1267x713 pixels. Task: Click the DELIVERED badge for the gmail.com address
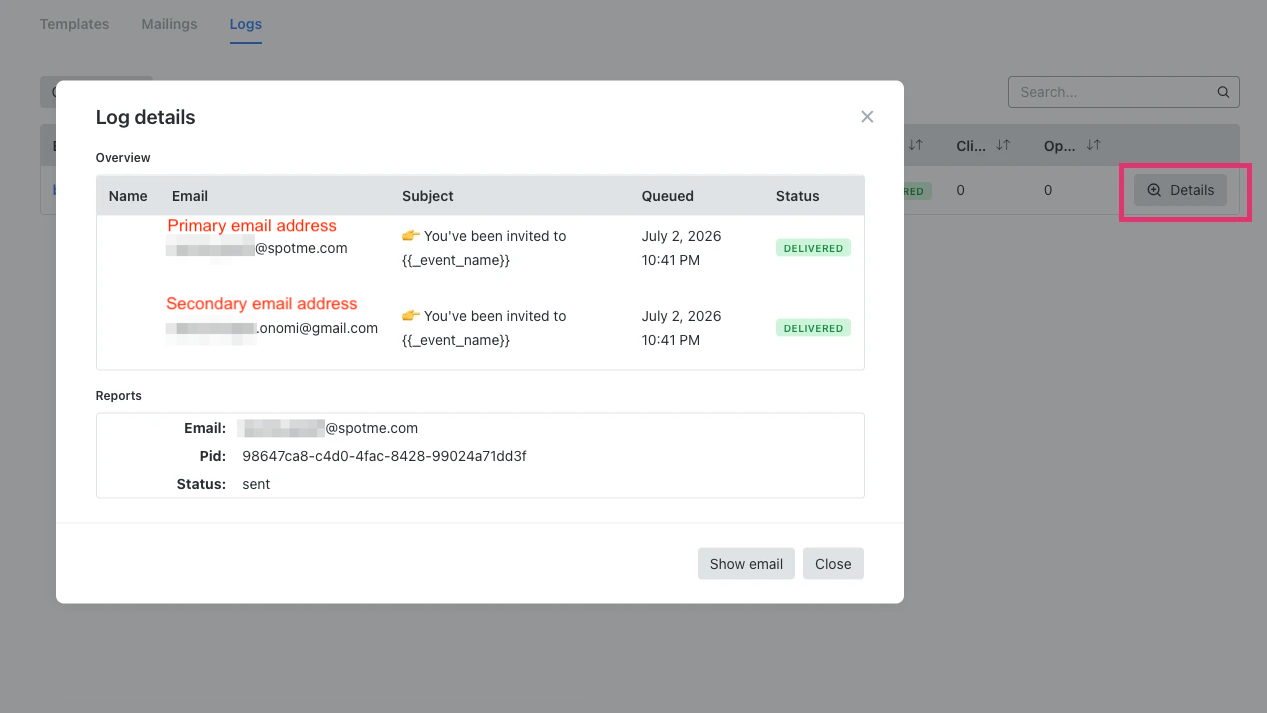click(x=813, y=328)
